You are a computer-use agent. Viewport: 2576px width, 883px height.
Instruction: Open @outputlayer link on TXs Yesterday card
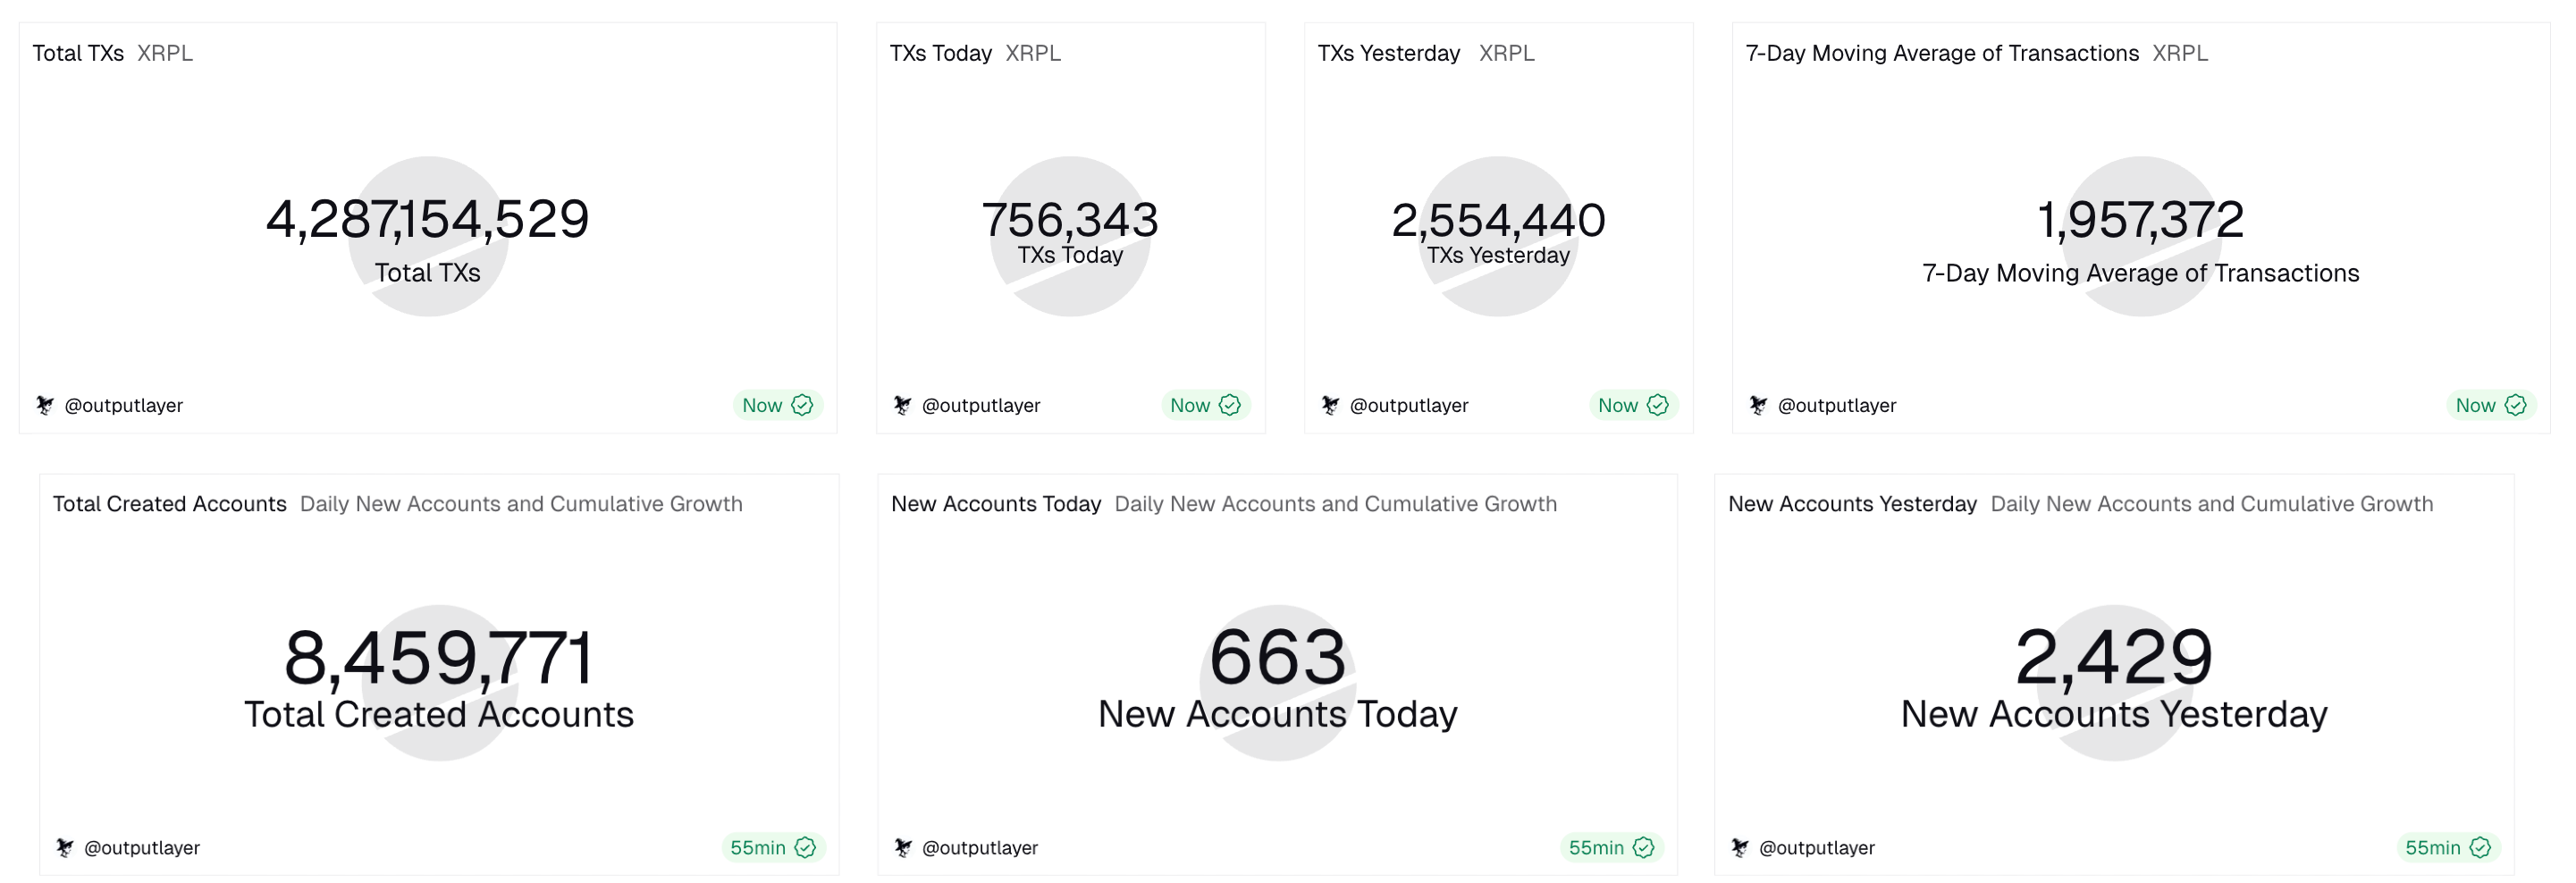coord(1409,405)
